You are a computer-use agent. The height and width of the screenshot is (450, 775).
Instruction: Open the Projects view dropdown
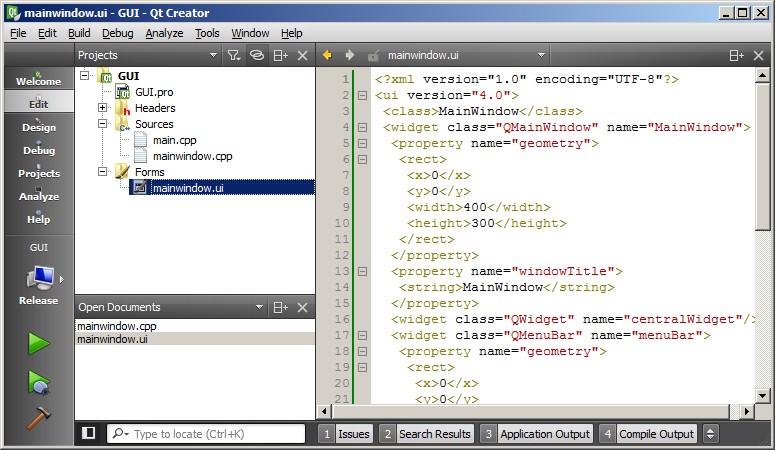click(x=147, y=55)
